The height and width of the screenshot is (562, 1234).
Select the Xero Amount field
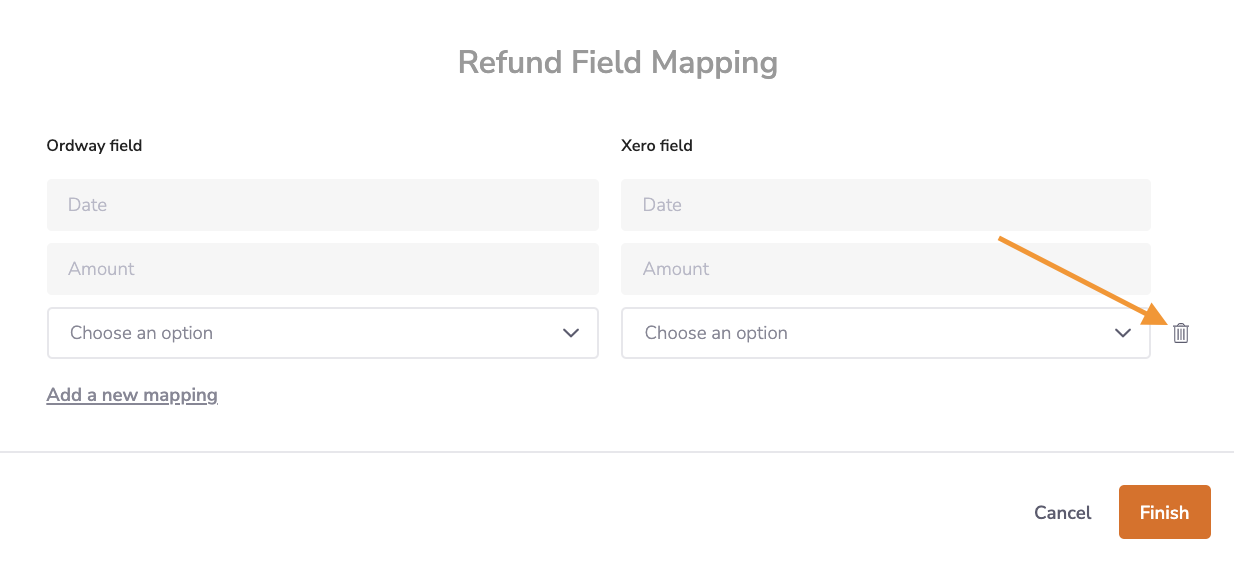886,269
